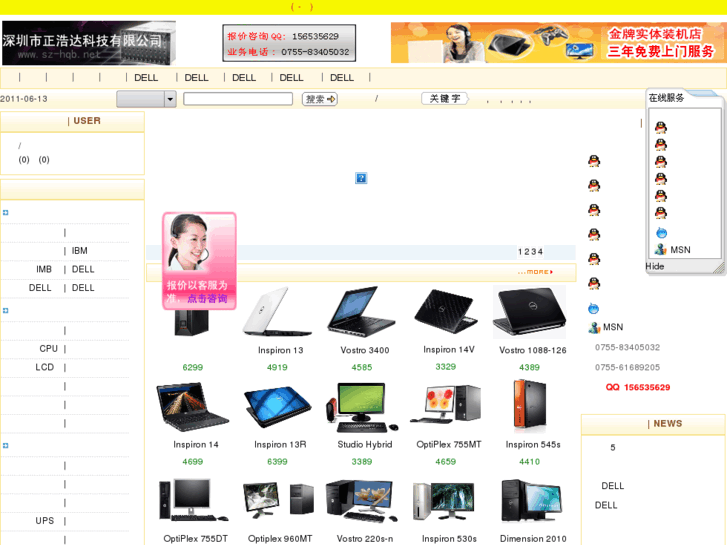Click the second blue arrow section icon in sidebar
Screen dimensions: 727x545
tap(6, 310)
